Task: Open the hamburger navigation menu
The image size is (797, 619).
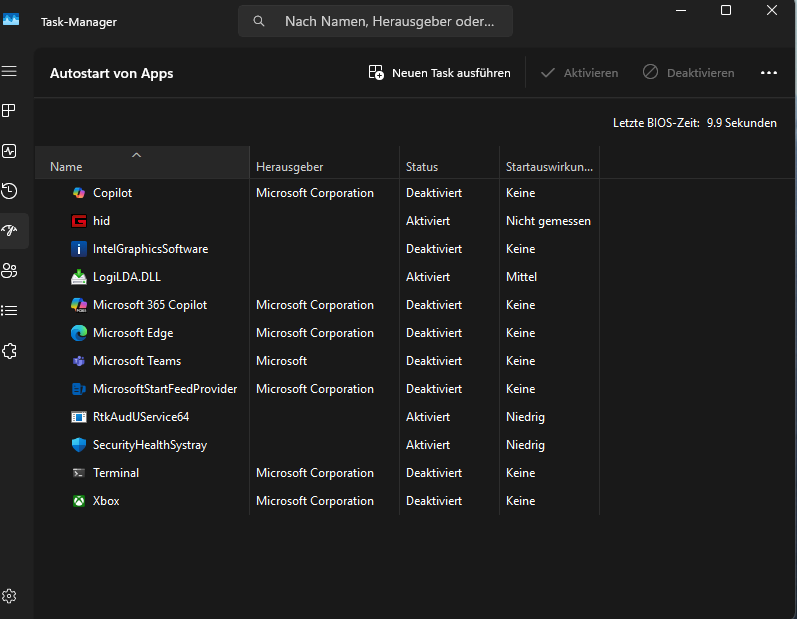Action: click(9, 71)
